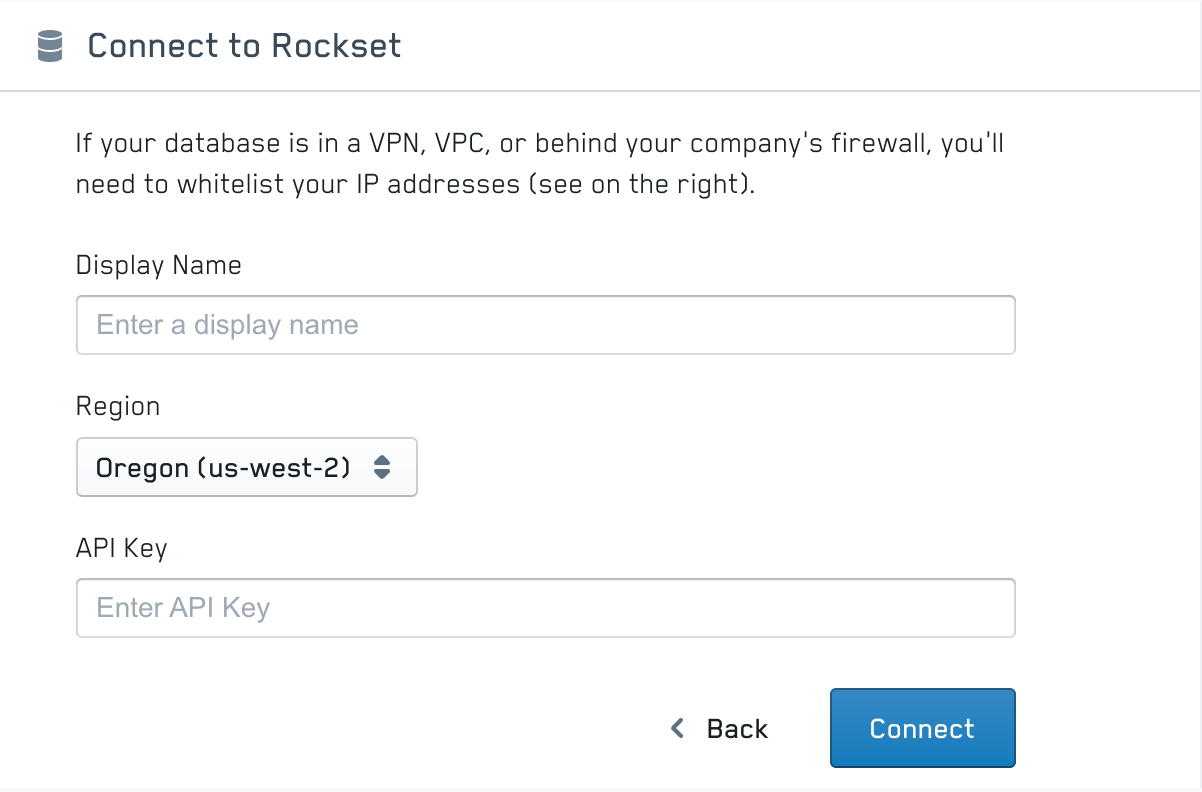Click the Back chevron arrow icon

tap(678, 728)
